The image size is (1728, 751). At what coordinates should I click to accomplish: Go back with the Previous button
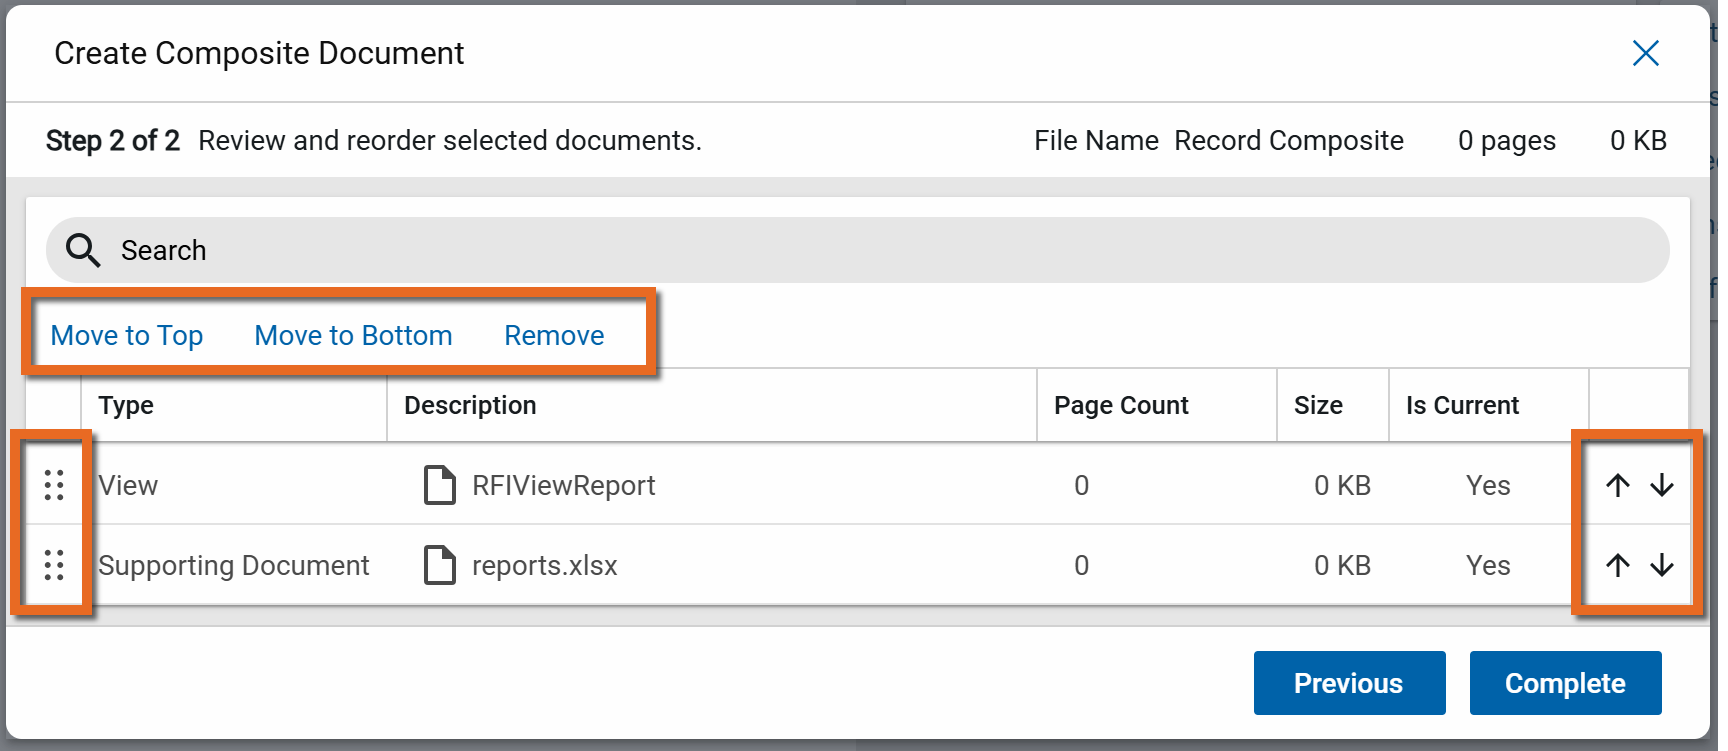click(1349, 683)
